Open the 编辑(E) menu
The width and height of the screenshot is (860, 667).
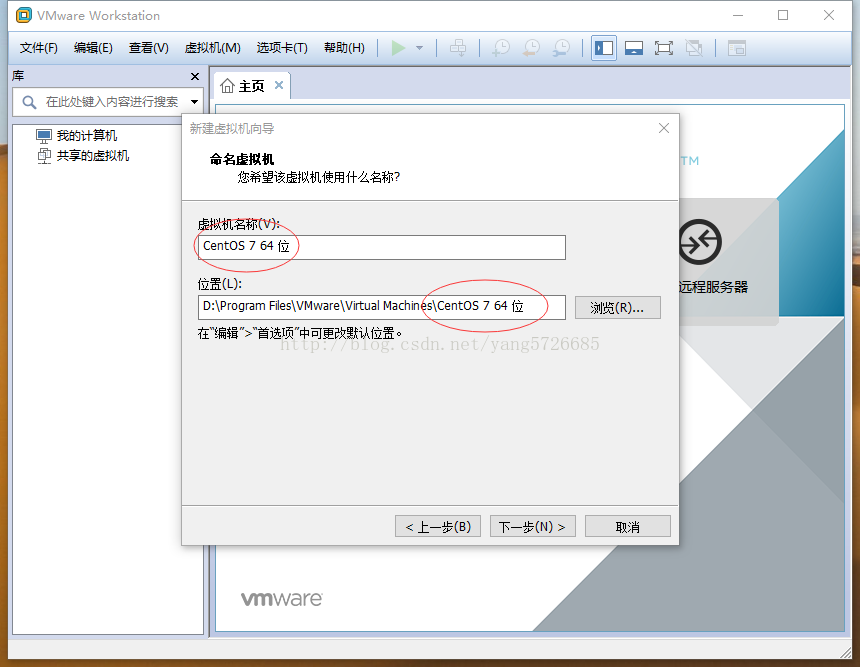(x=93, y=48)
